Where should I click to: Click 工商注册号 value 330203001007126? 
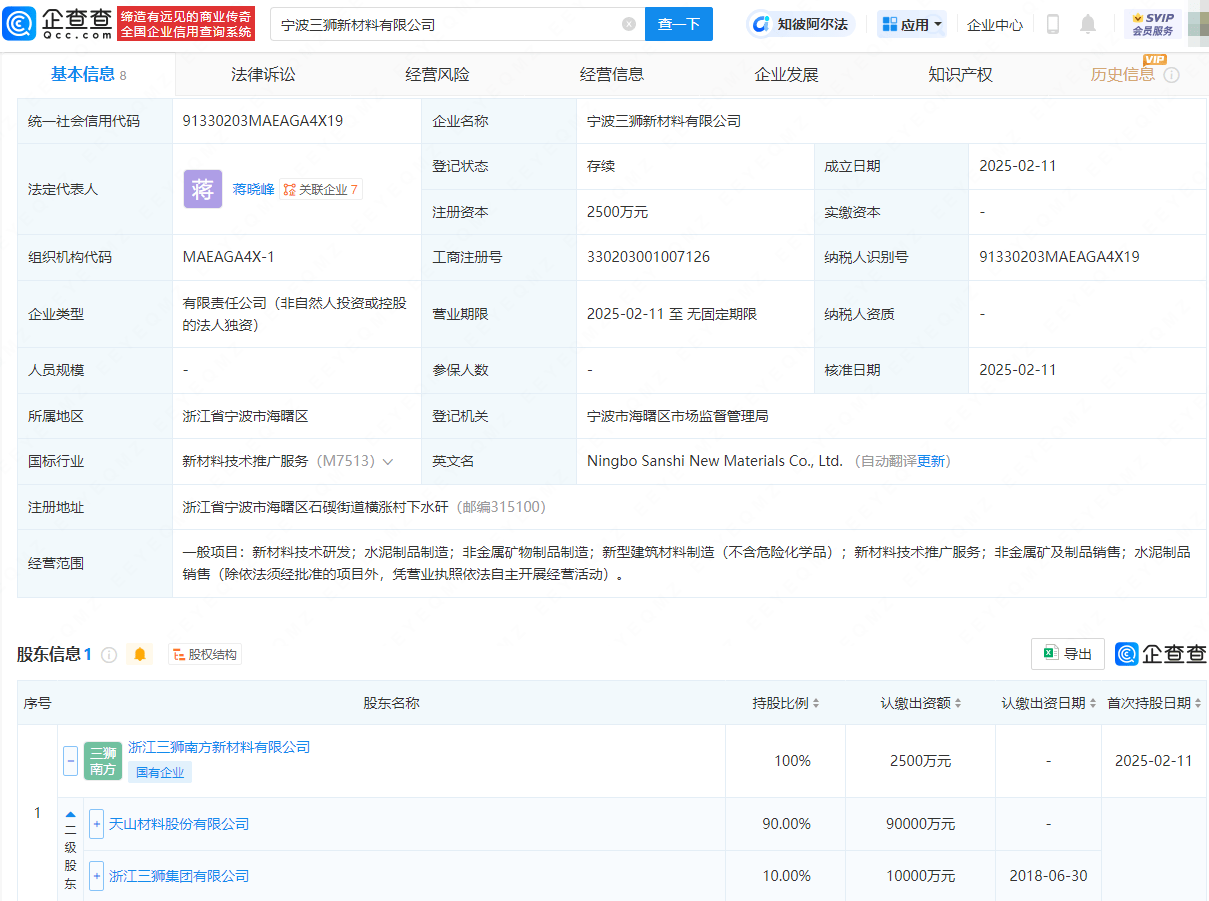[649, 257]
